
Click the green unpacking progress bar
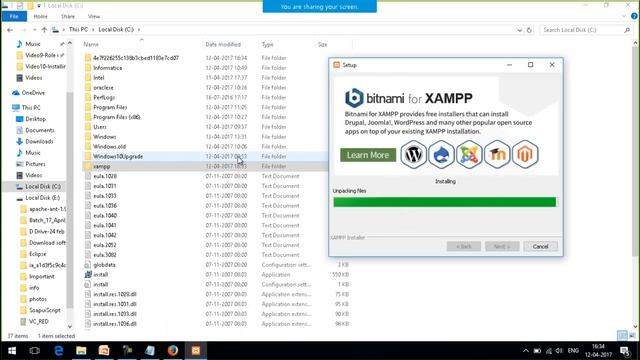point(444,202)
